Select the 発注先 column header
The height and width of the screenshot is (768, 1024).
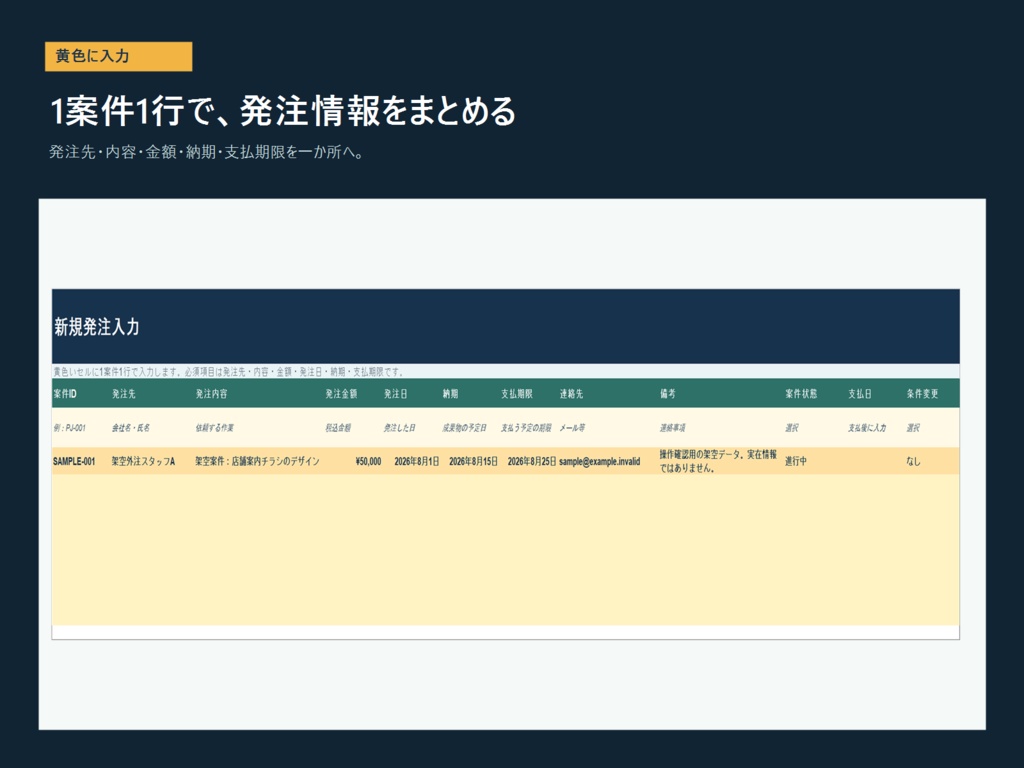(123, 394)
